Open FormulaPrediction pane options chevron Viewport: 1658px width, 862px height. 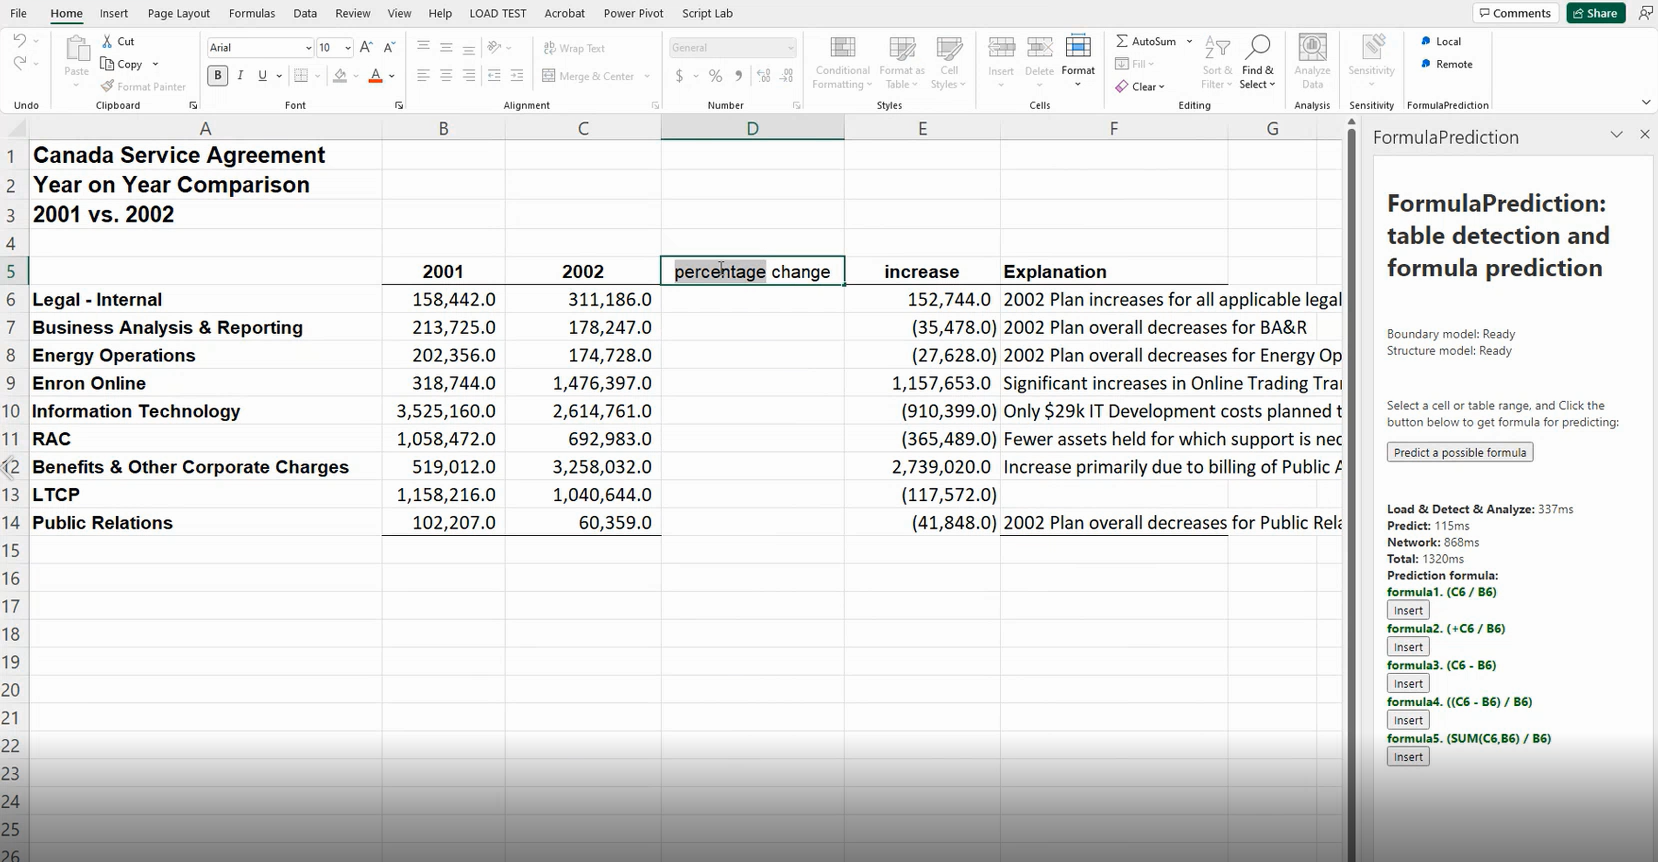tap(1616, 135)
